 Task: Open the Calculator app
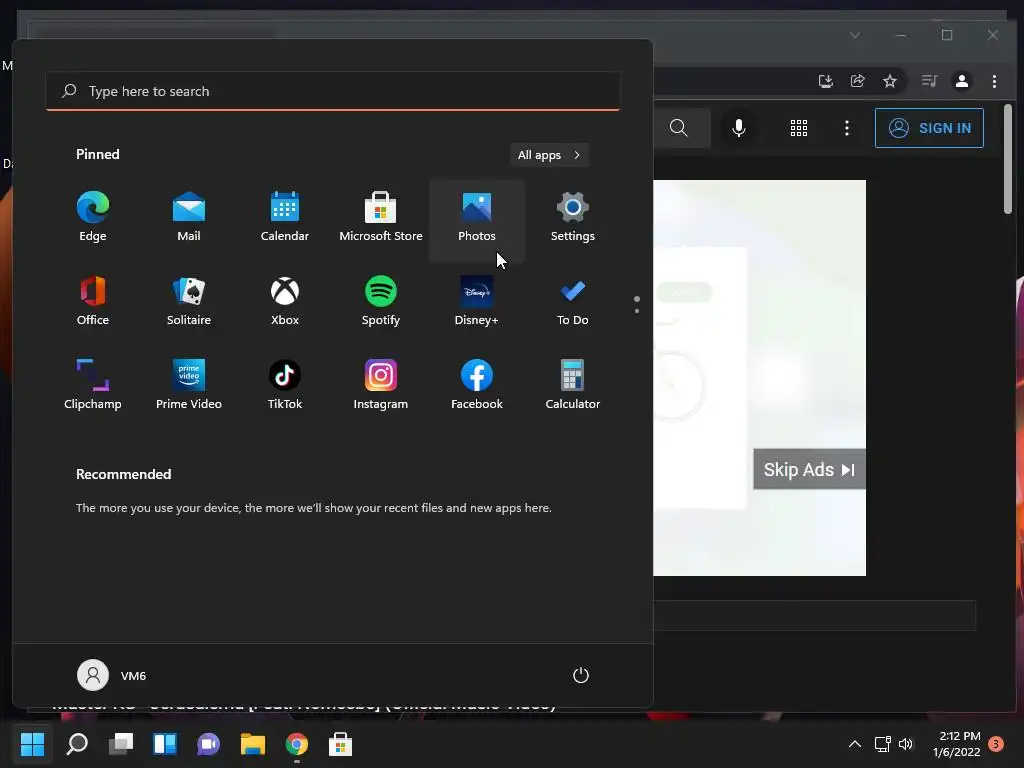pyautogui.click(x=573, y=385)
